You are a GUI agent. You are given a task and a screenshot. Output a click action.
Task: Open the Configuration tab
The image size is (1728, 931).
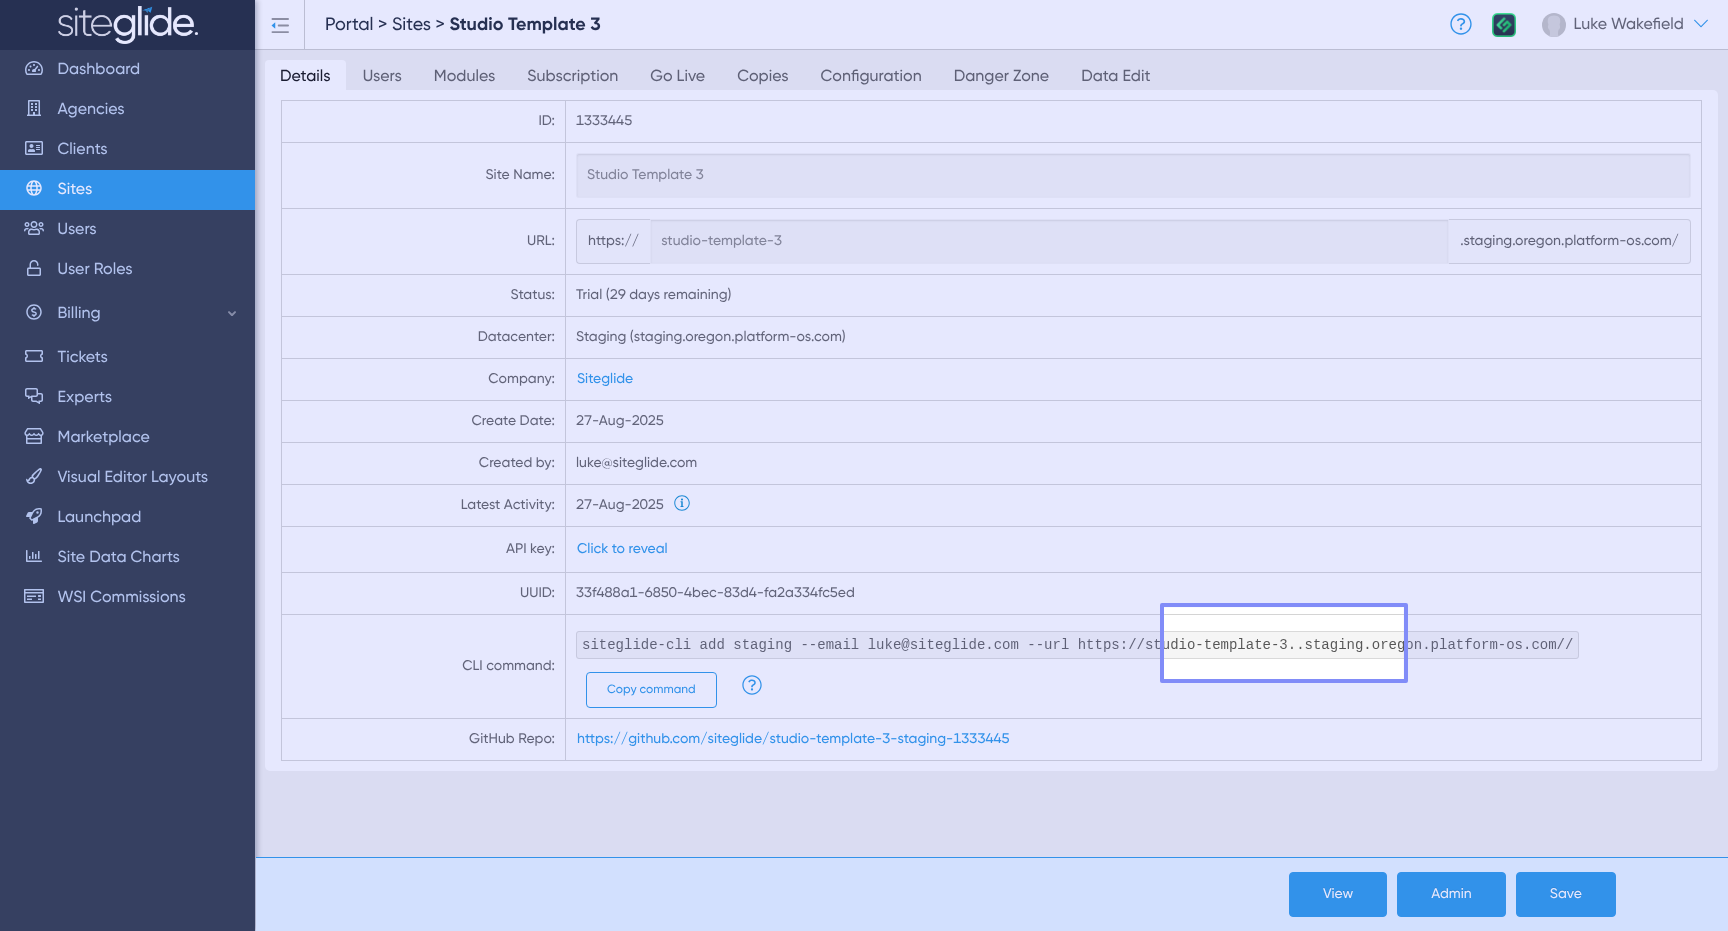coord(870,76)
